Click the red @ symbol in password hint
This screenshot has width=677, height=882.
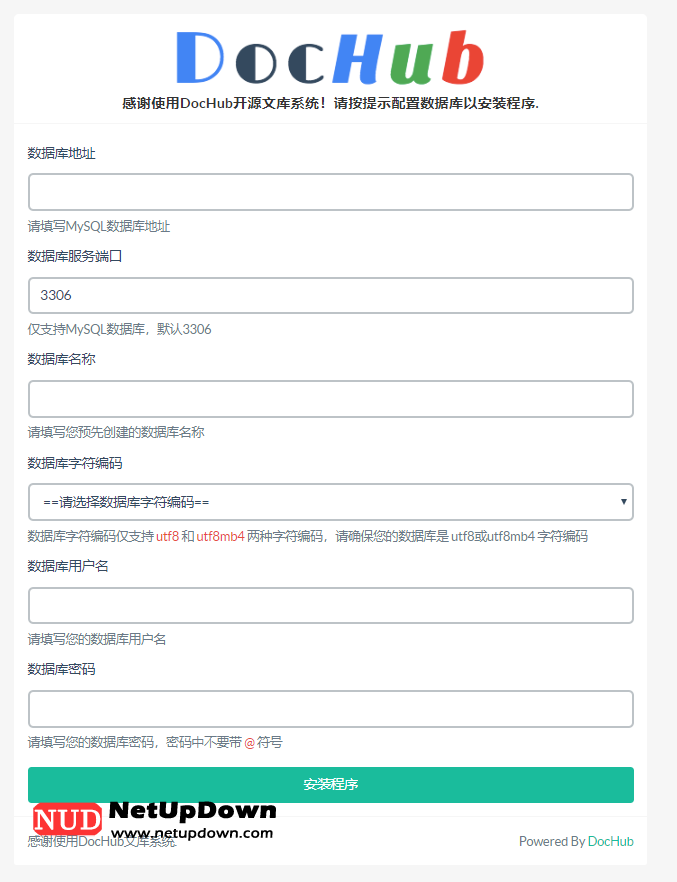250,742
